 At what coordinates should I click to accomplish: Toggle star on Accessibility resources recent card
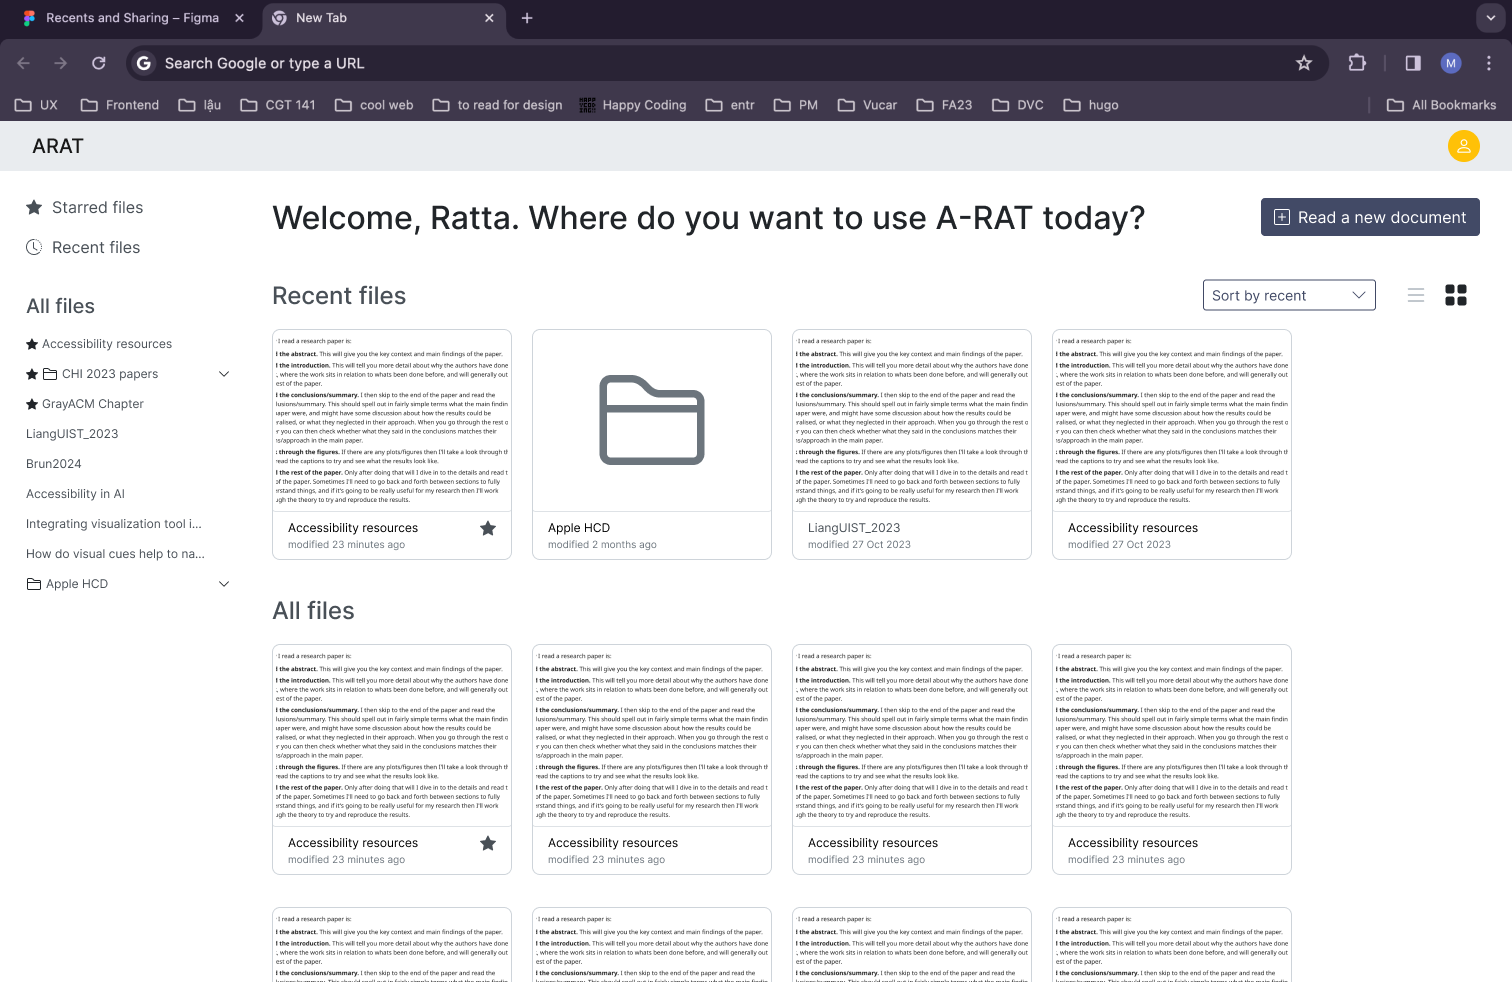pos(488,528)
